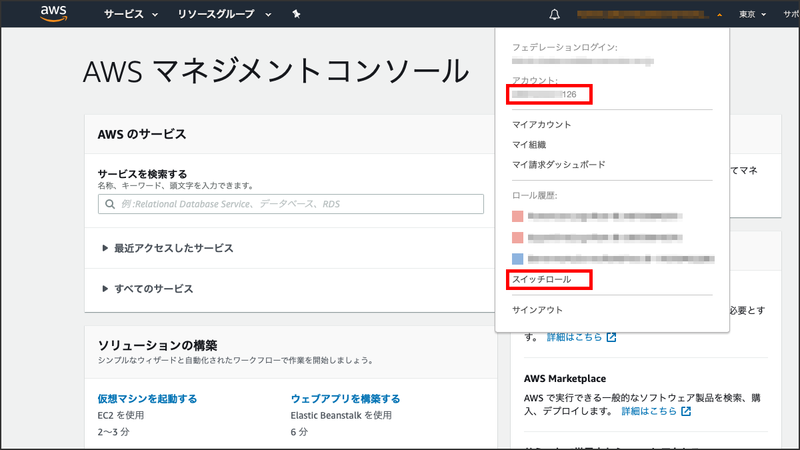
Task: Click 詳細はこちら link above AWS Marketplace
Action: point(574,337)
